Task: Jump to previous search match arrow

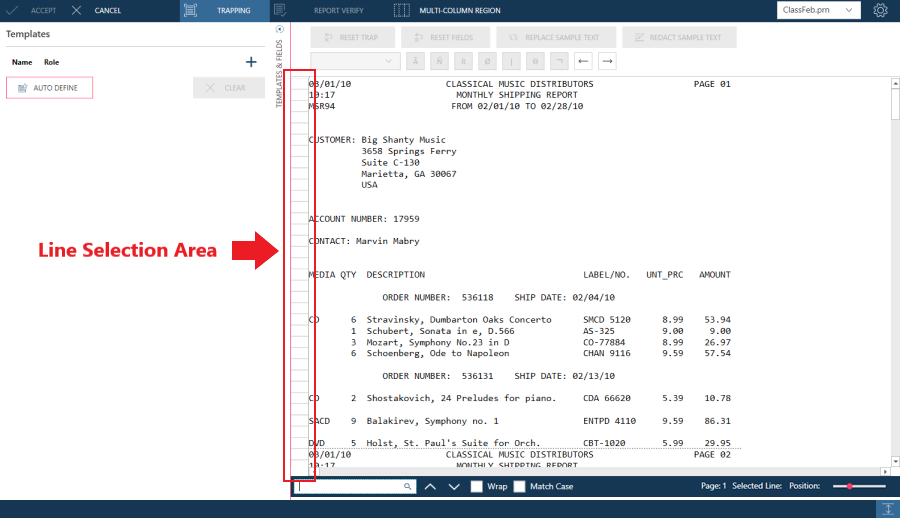Action: pos(430,486)
